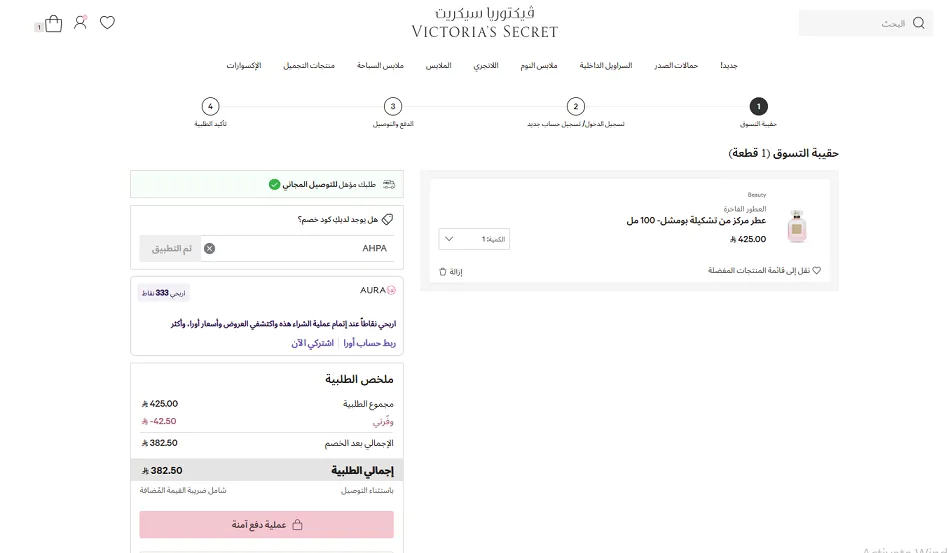
Task: Click heart icon to move item to favorites
Action: tap(817, 270)
